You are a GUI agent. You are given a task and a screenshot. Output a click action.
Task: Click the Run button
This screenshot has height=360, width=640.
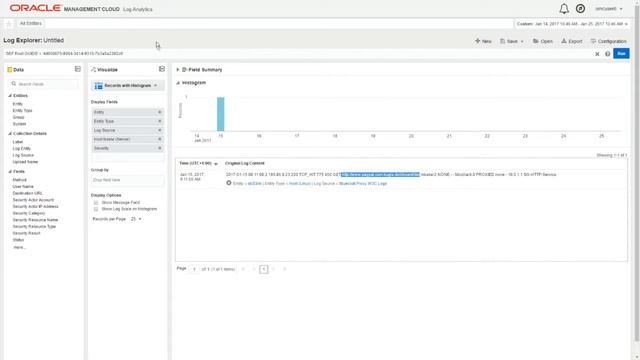tap(621, 53)
